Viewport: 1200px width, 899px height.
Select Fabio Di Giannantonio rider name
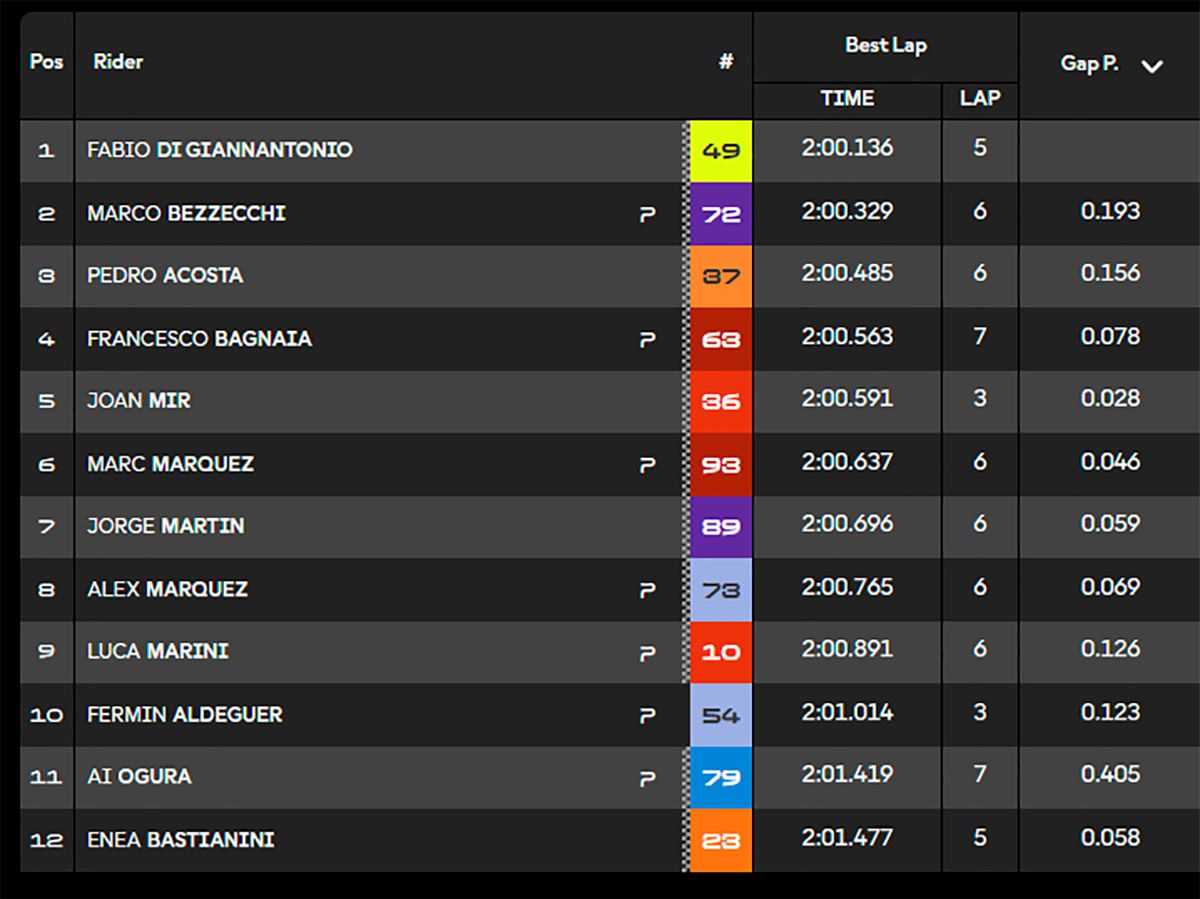coord(219,150)
